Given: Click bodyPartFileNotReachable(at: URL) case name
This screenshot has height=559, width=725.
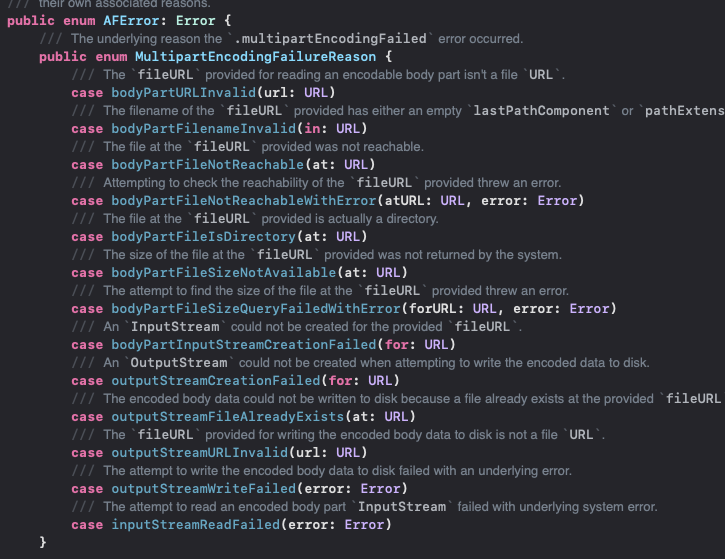Looking at the screenshot, I should click(208, 165).
